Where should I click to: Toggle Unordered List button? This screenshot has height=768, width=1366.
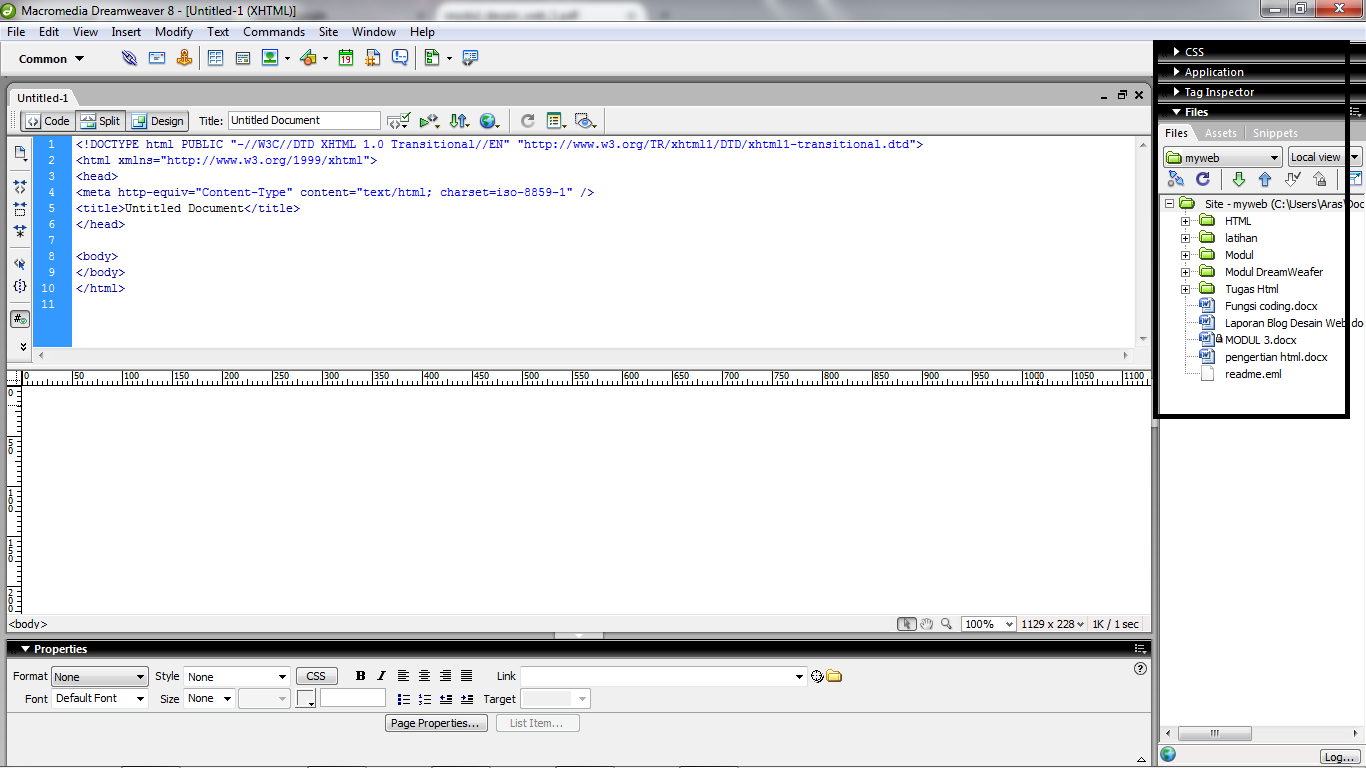[404, 699]
